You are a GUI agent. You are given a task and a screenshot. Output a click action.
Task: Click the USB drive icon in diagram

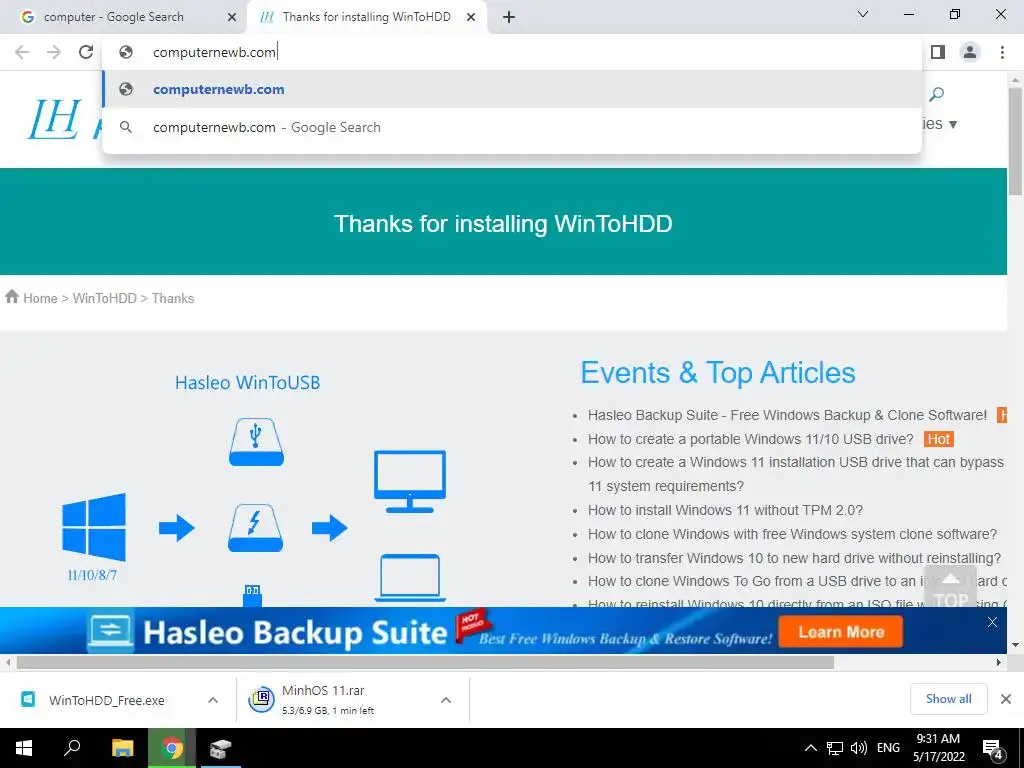256,442
